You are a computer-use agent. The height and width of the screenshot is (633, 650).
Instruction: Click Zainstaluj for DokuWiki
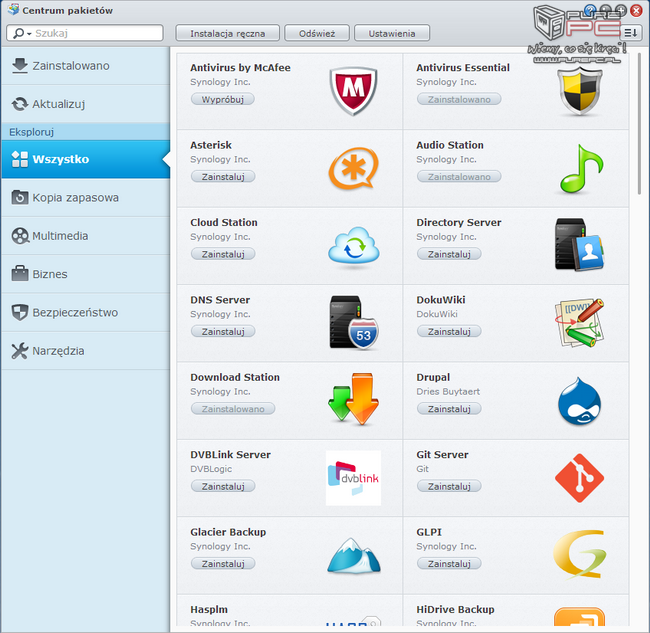(449, 332)
